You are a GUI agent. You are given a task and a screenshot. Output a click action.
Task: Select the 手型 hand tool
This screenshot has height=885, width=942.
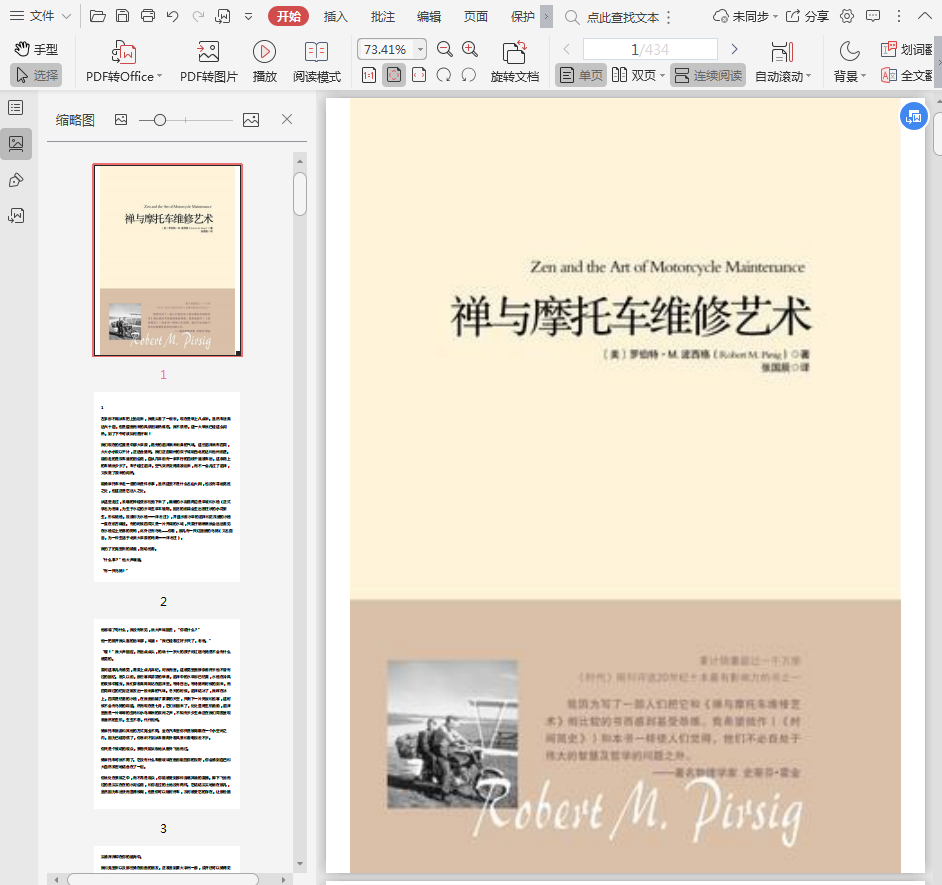tap(36, 49)
